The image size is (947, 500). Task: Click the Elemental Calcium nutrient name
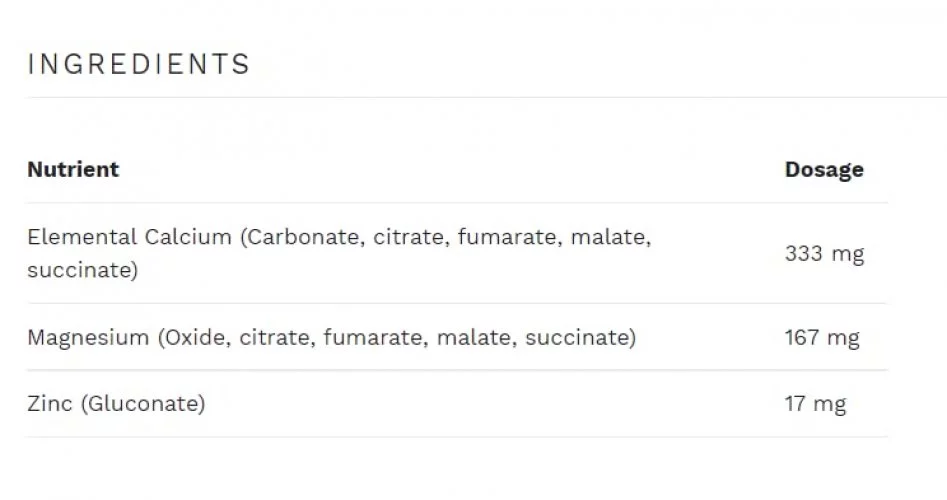pos(129,237)
